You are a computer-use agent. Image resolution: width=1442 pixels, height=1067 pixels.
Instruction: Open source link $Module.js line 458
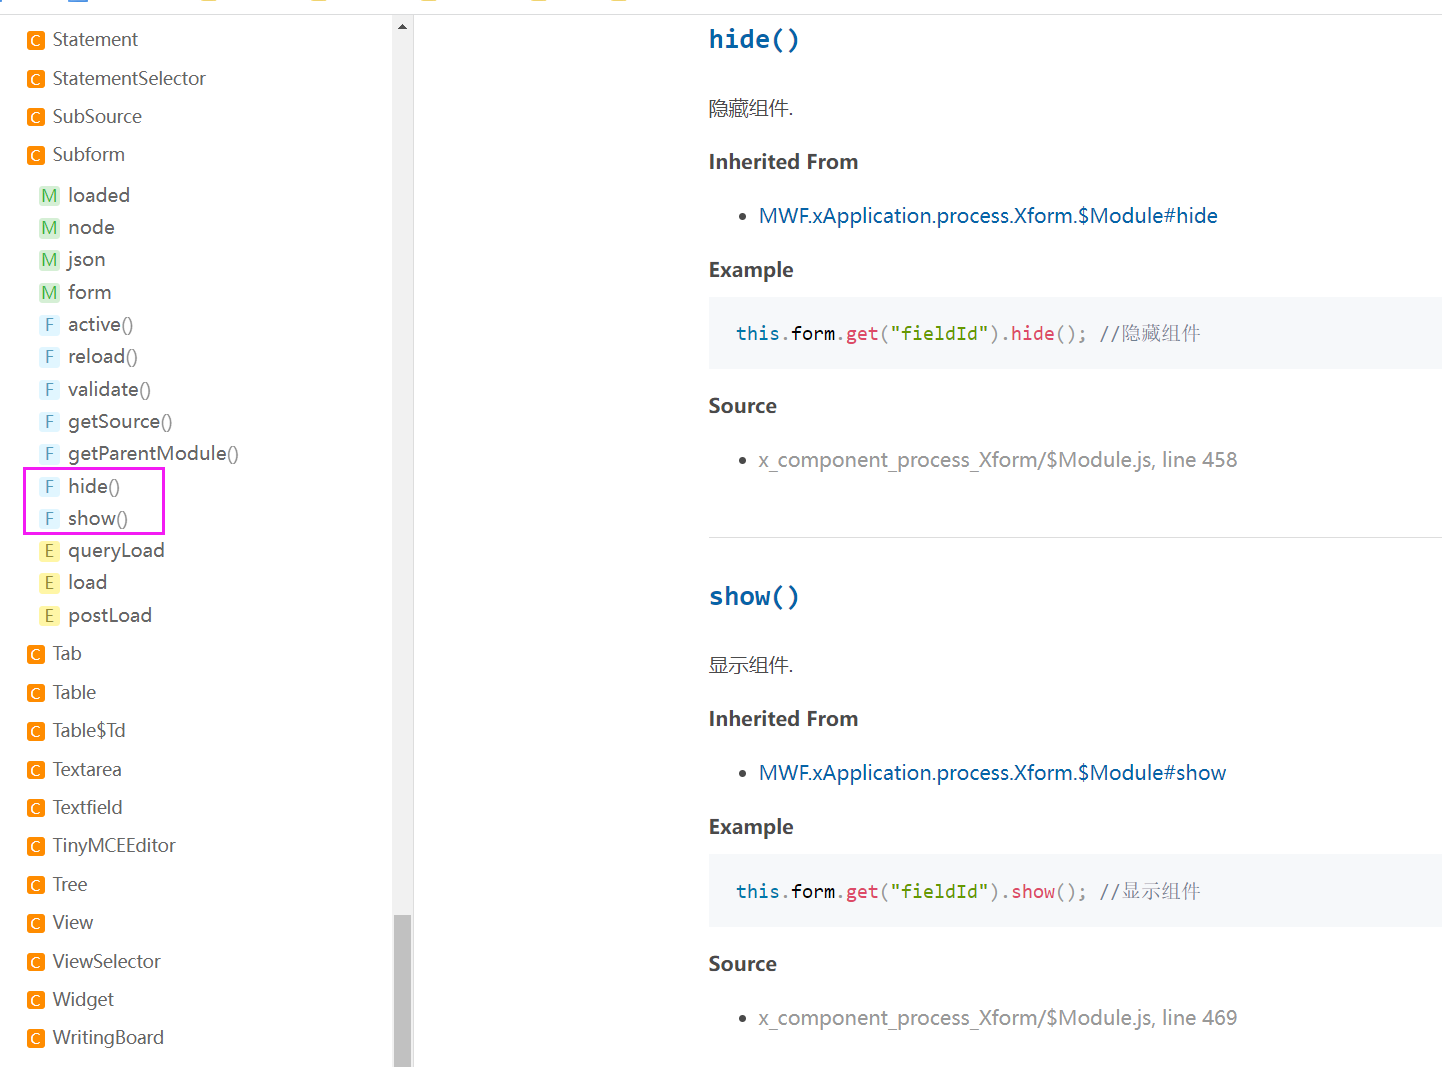997,460
